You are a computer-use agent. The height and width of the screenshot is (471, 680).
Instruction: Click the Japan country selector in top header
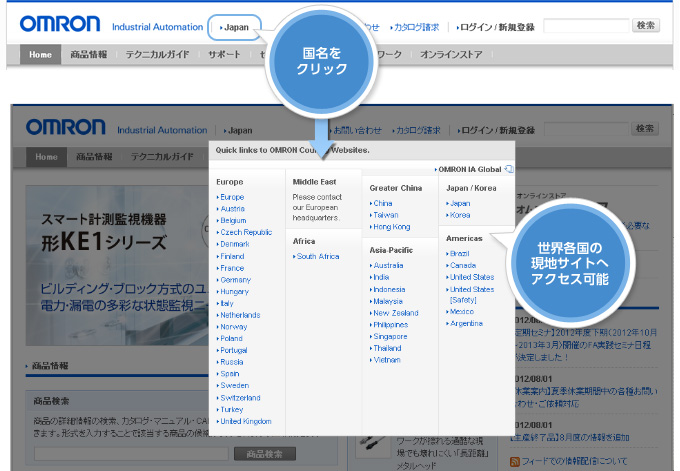[x=234, y=27]
